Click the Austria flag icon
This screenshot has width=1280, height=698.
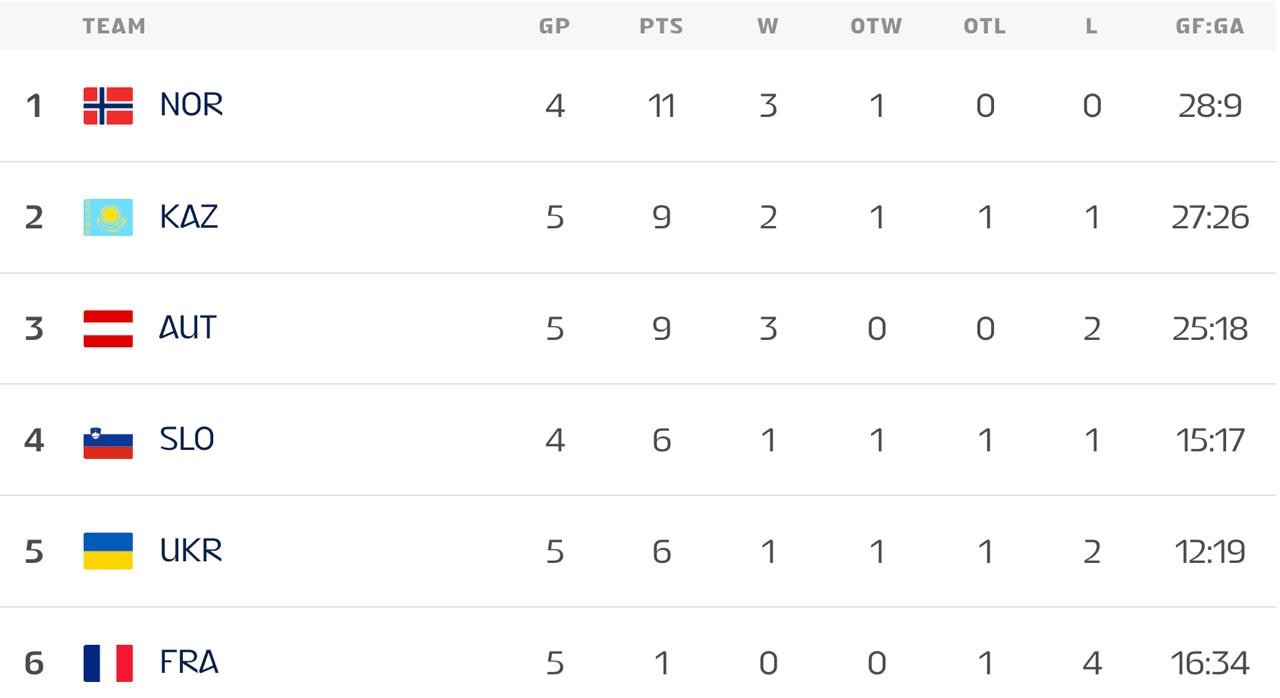pos(108,328)
